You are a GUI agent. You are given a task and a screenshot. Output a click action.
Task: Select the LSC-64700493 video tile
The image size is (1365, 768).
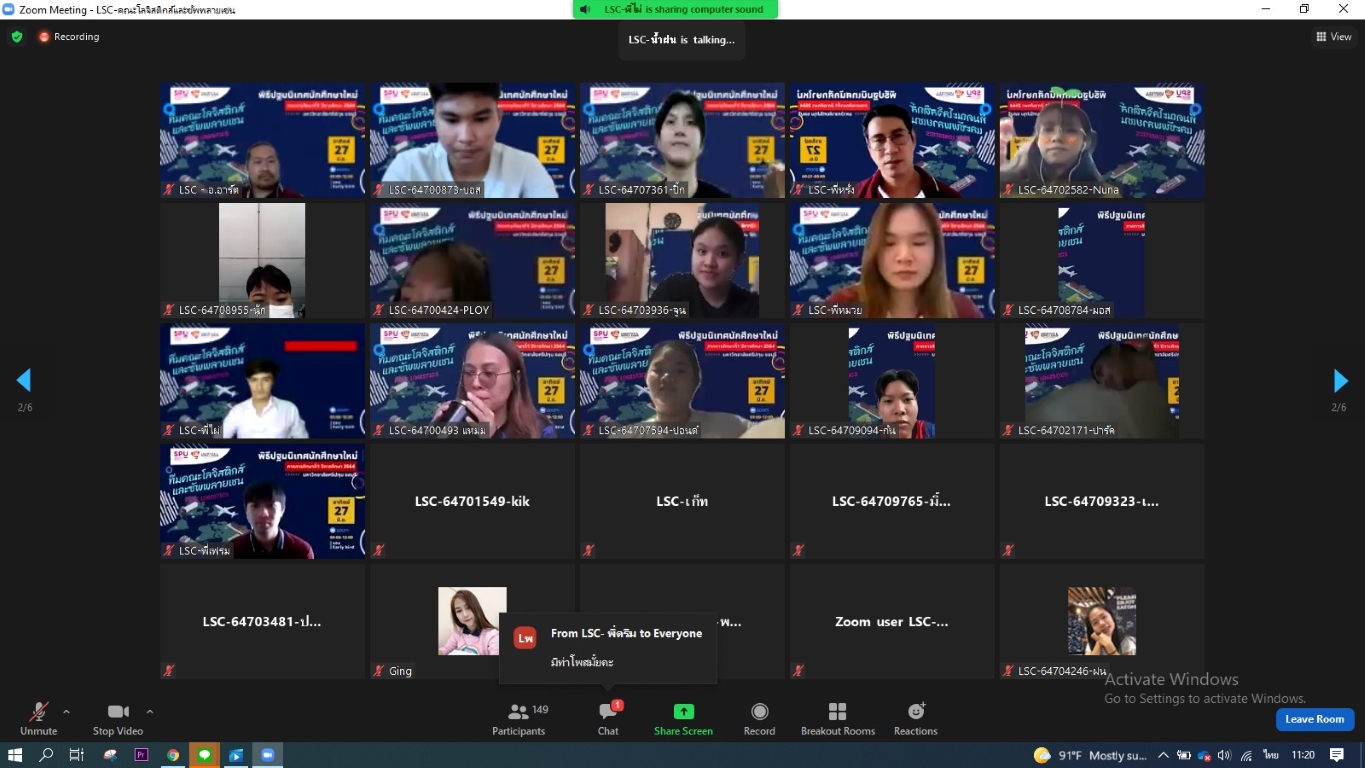[472, 381]
